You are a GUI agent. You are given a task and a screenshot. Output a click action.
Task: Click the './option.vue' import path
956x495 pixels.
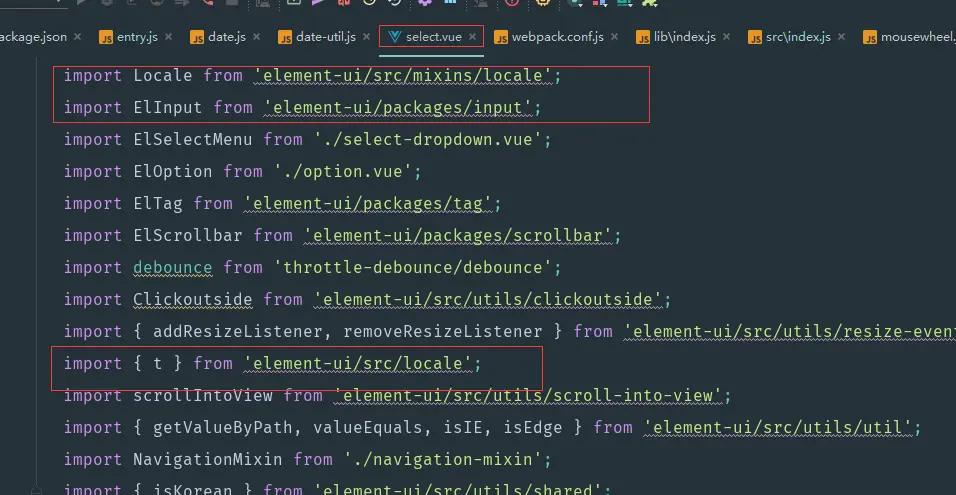pyautogui.click(x=343, y=172)
